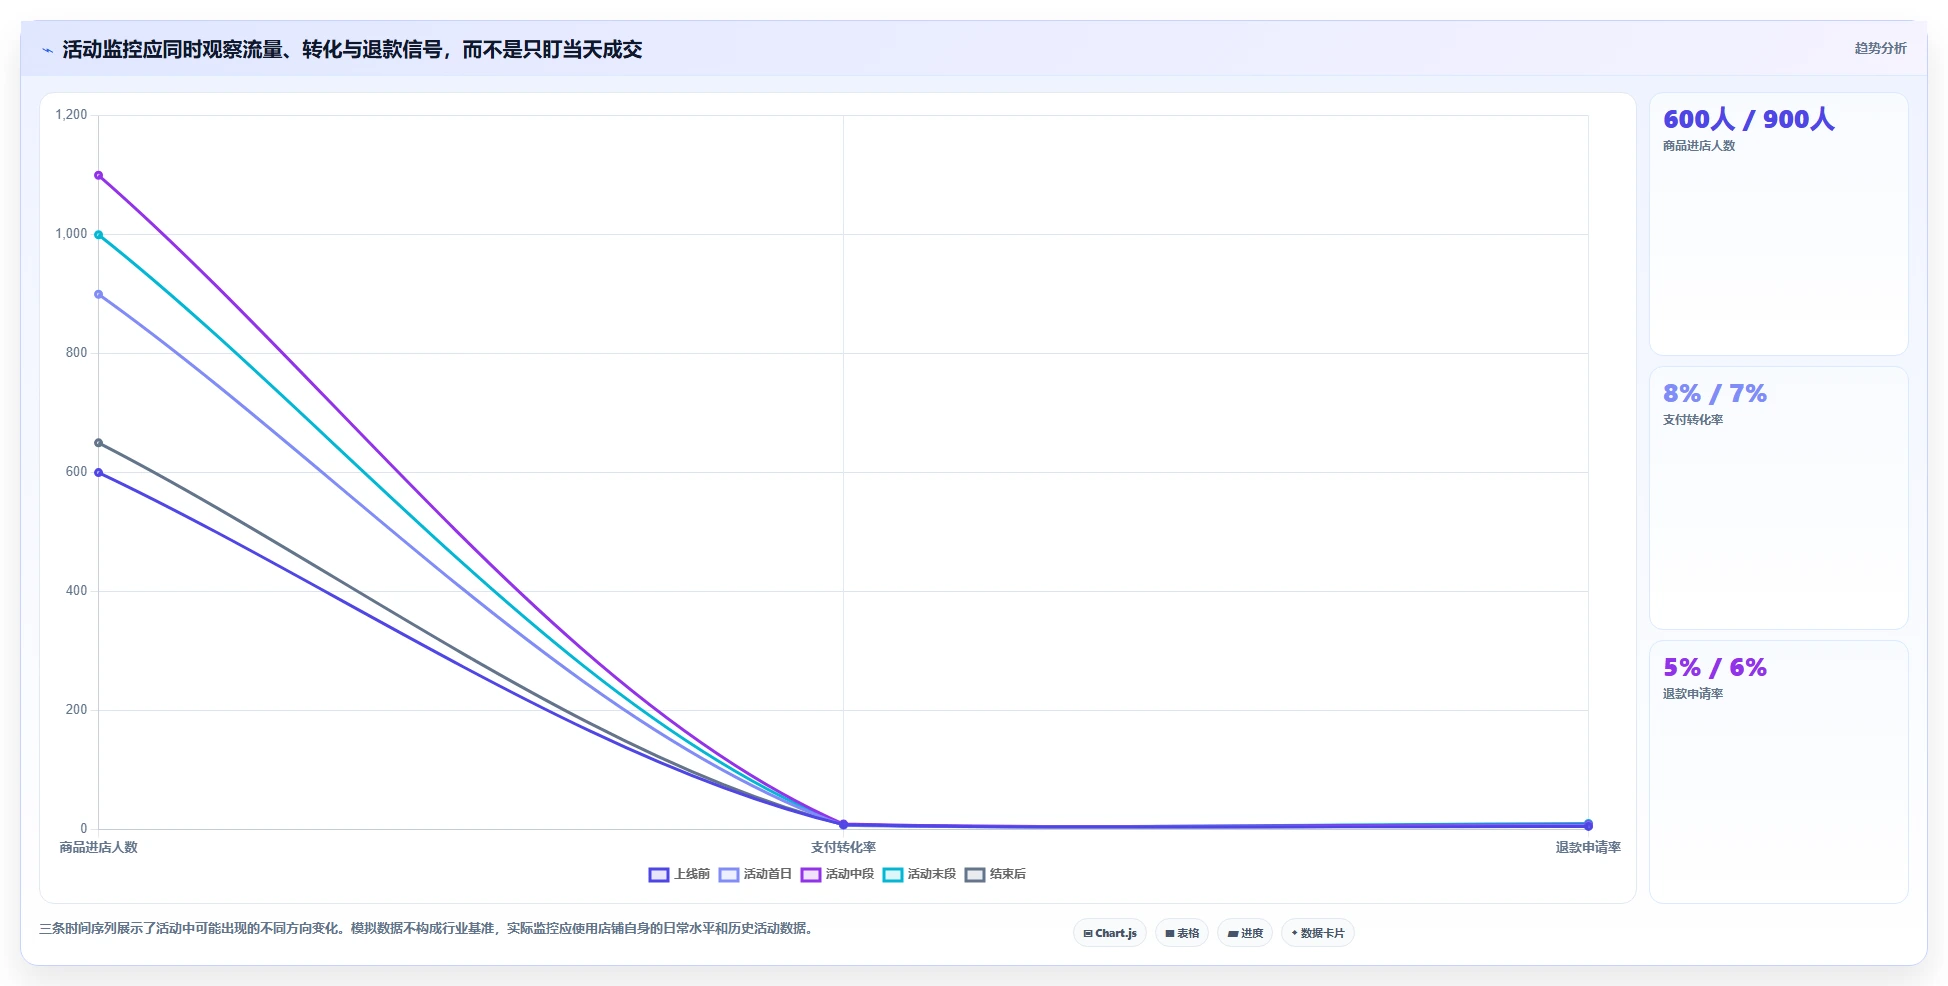Toggle the 结束后 legend series
Viewport: 1948px width, 986px height.
coord(995,874)
